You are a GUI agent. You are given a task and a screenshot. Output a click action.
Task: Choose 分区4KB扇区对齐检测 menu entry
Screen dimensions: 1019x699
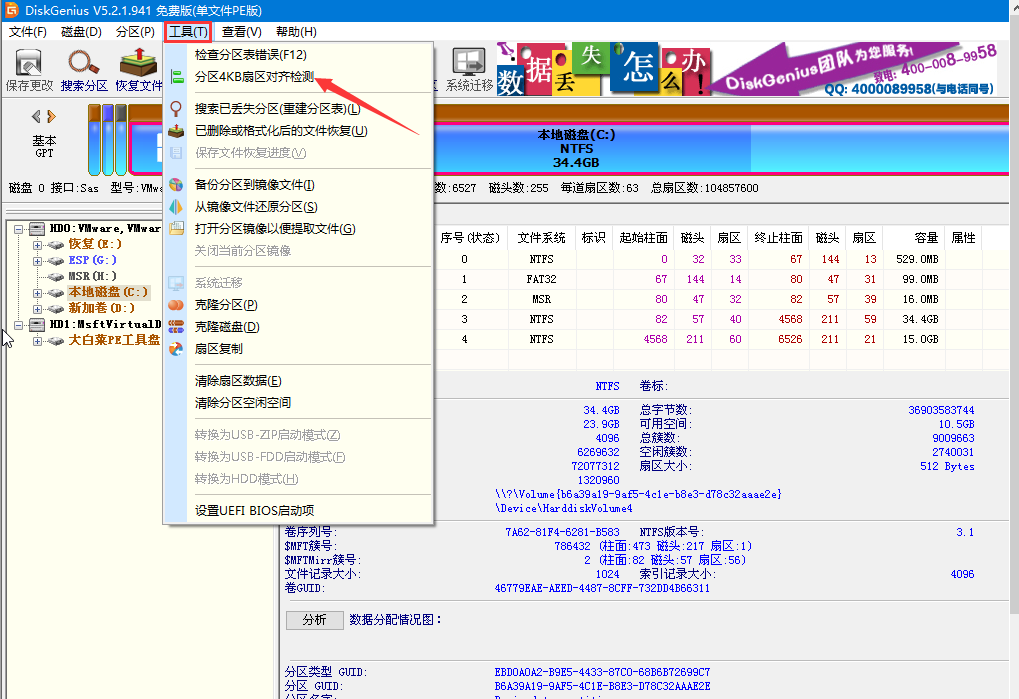pyautogui.click(x=298, y=77)
